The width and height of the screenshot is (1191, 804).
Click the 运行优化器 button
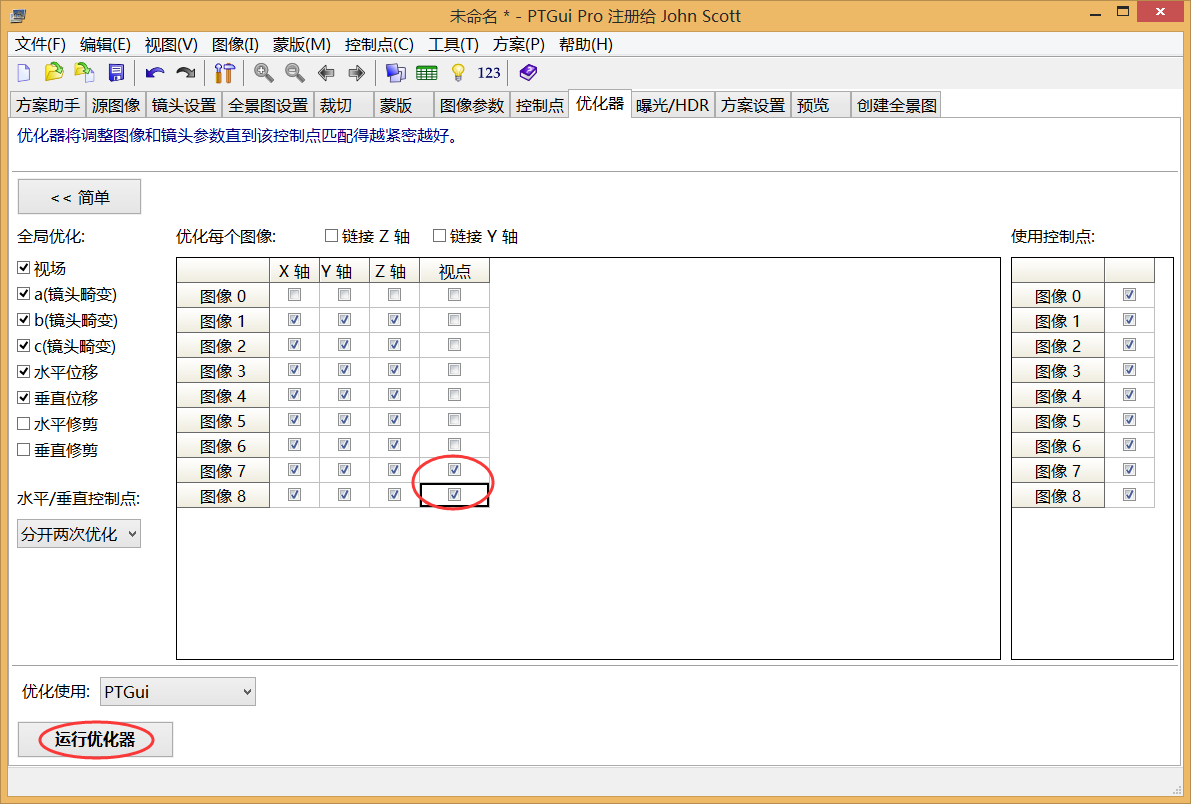[95, 740]
